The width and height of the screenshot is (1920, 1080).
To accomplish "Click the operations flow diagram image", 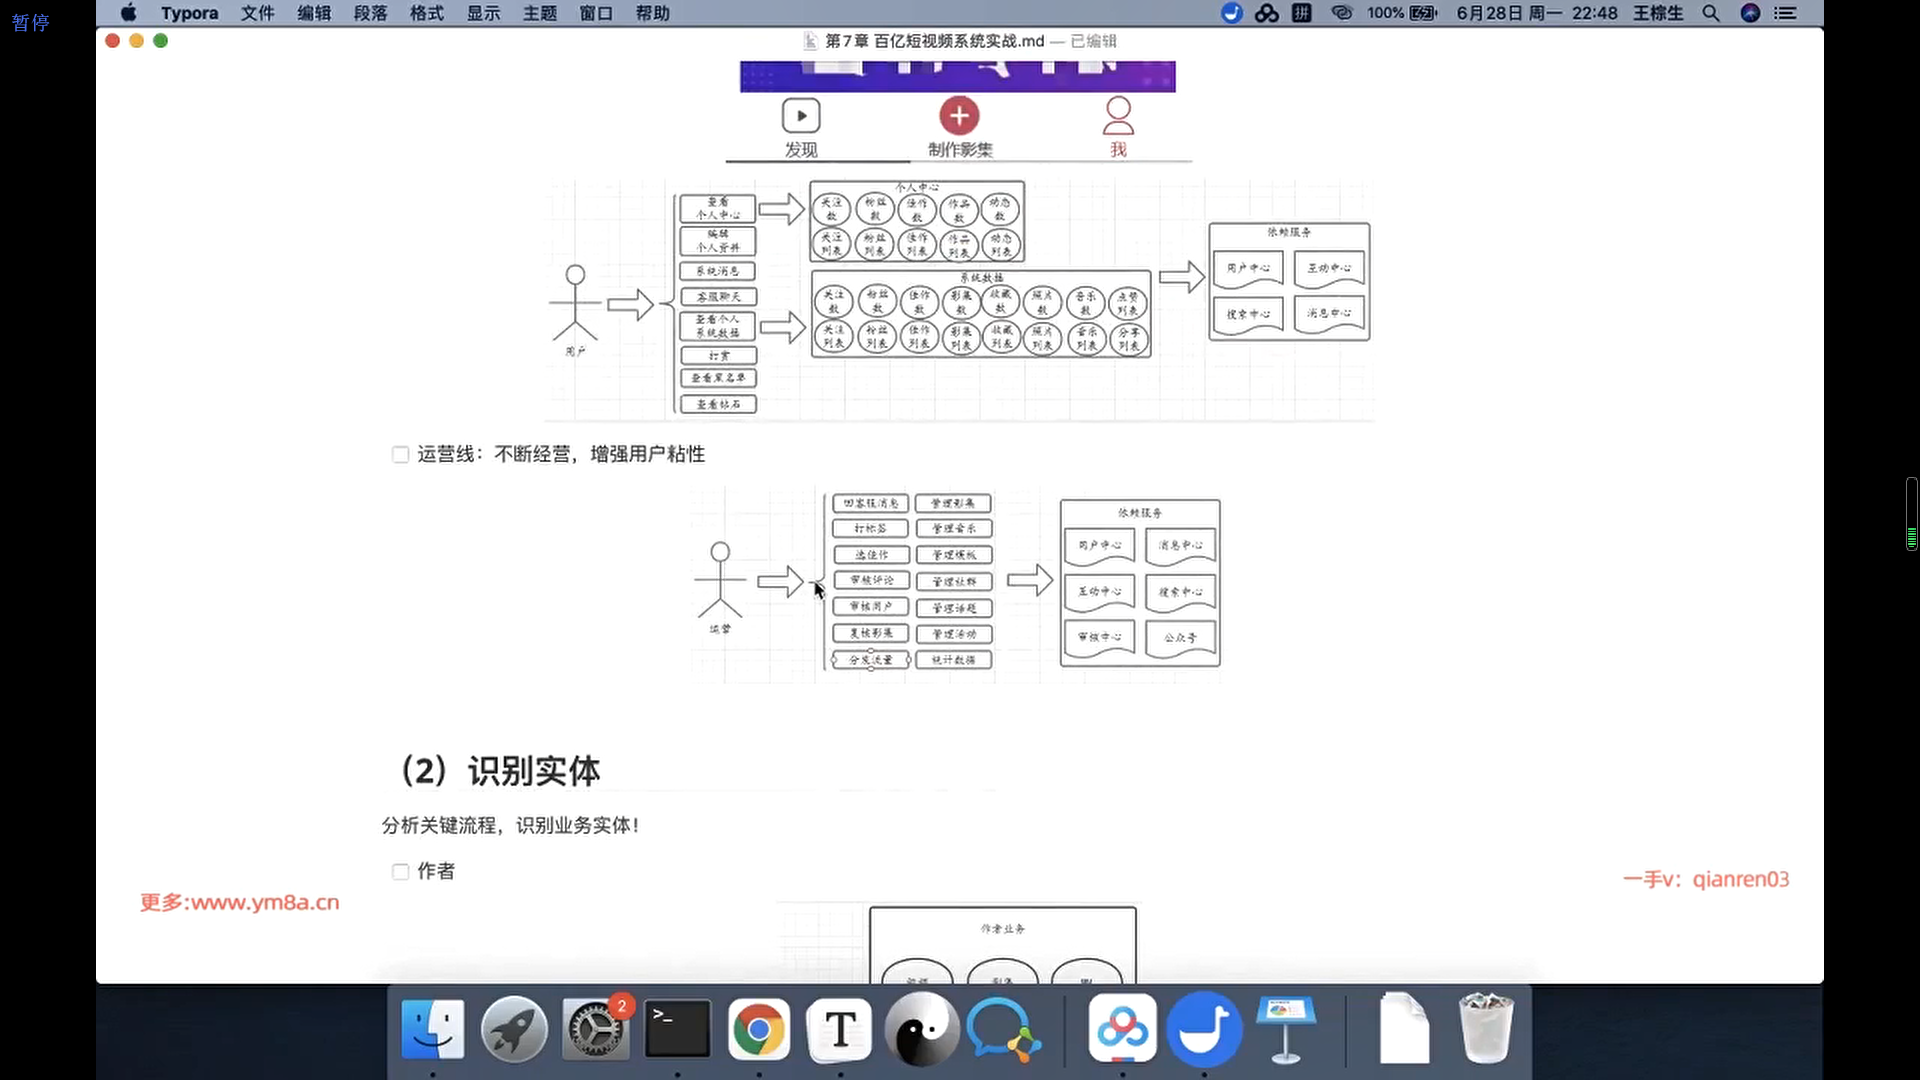I will coord(955,585).
